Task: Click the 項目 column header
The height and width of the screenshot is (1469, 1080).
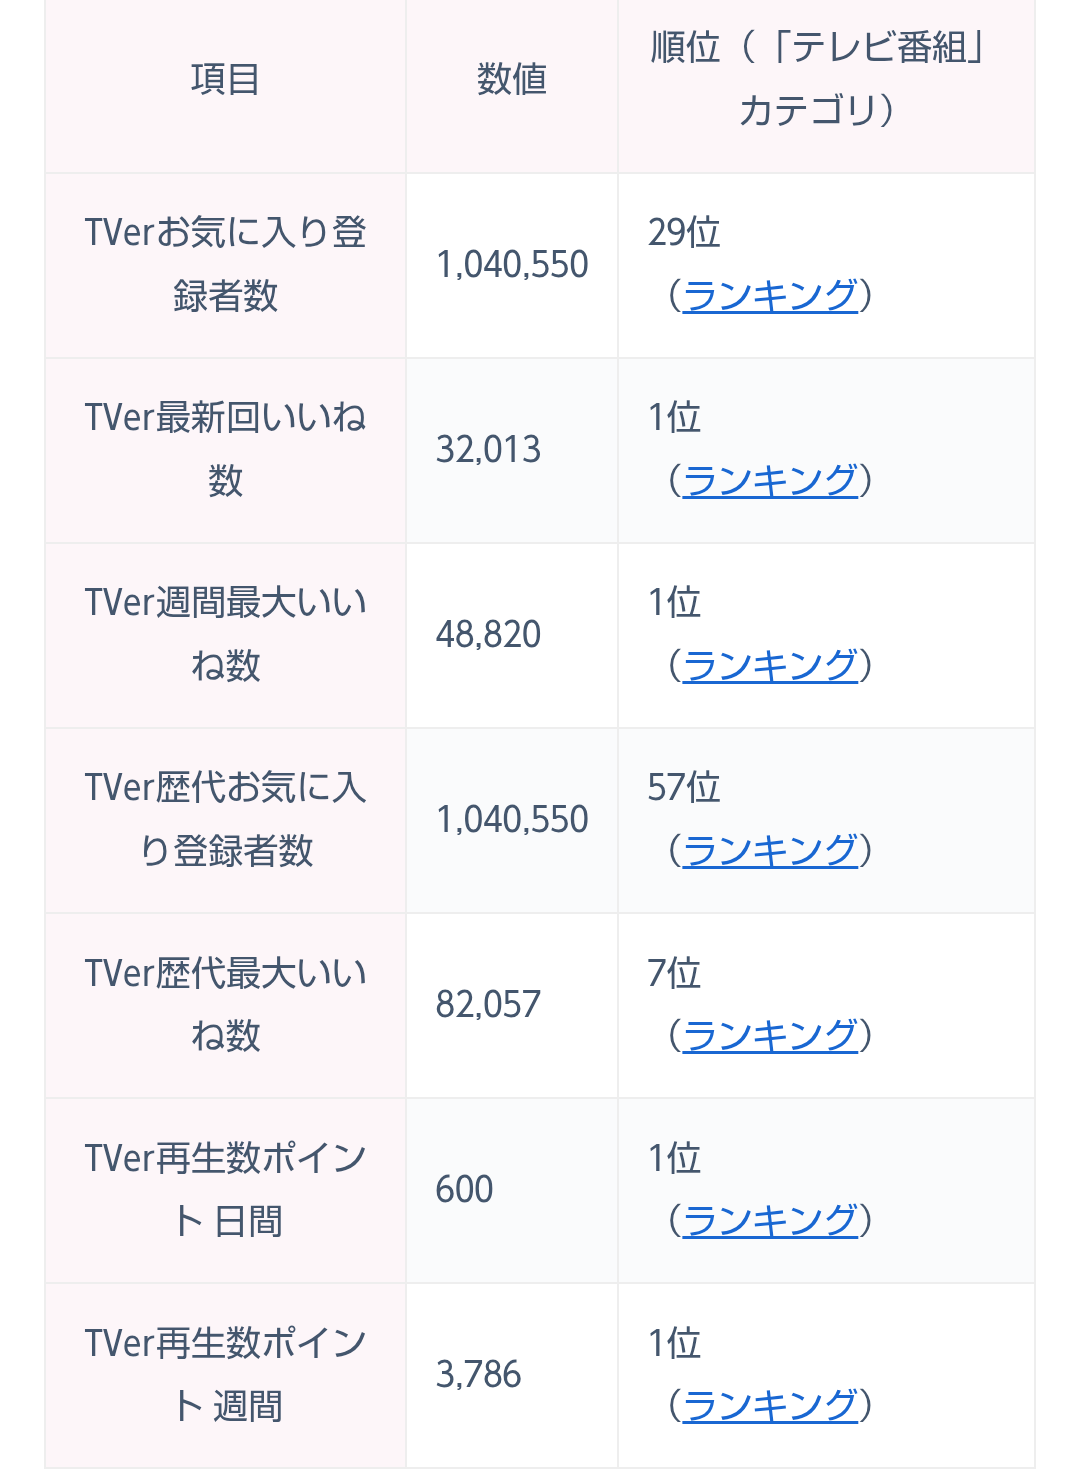Action: point(226,79)
